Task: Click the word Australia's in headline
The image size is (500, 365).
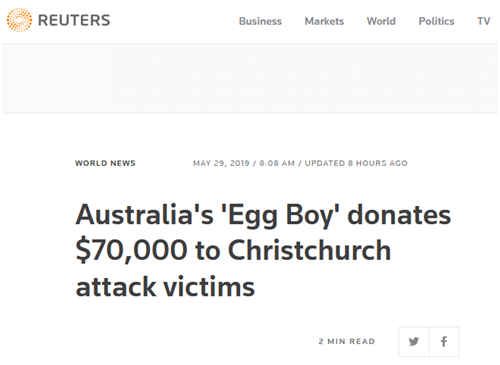Action: (x=144, y=215)
